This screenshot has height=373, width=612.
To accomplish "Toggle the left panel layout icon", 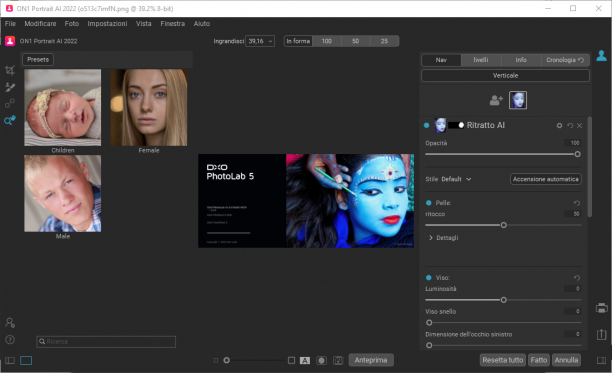I will pyautogui.click(x=10, y=360).
